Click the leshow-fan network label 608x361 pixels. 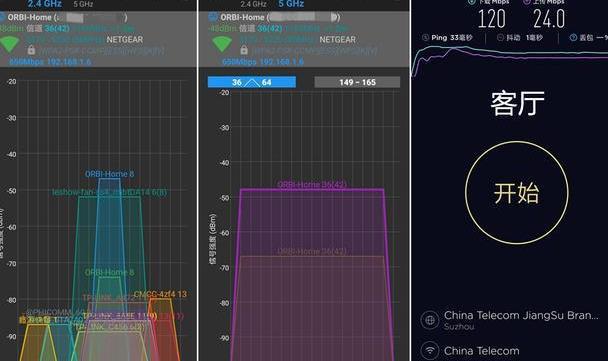109,192
